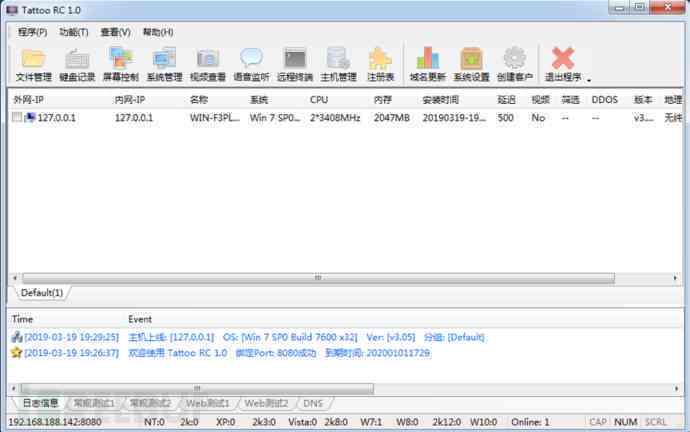The image size is (690, 432).
Task: Start the 语音监听 voice listening tool
Action: (251, 65)
